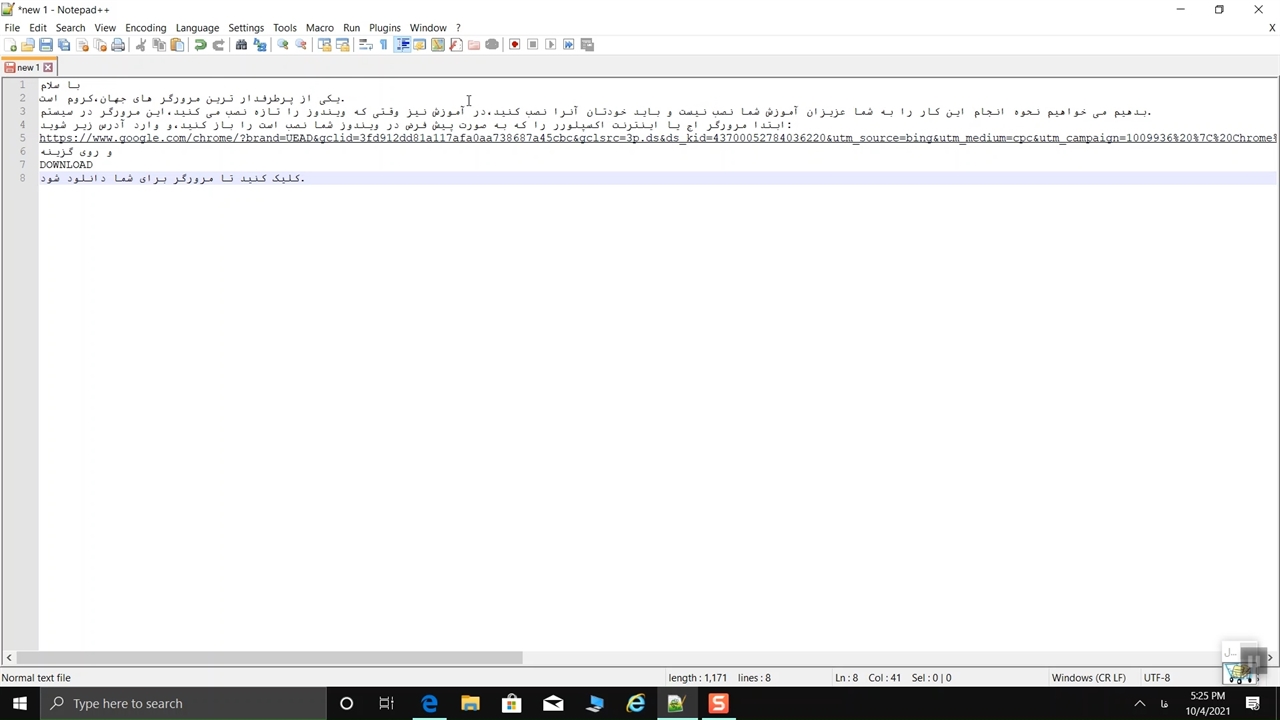The height and width of the screenshot is (720, 1280).
Task: Expand the hidden system tray icons
Action: (1139, 704)
